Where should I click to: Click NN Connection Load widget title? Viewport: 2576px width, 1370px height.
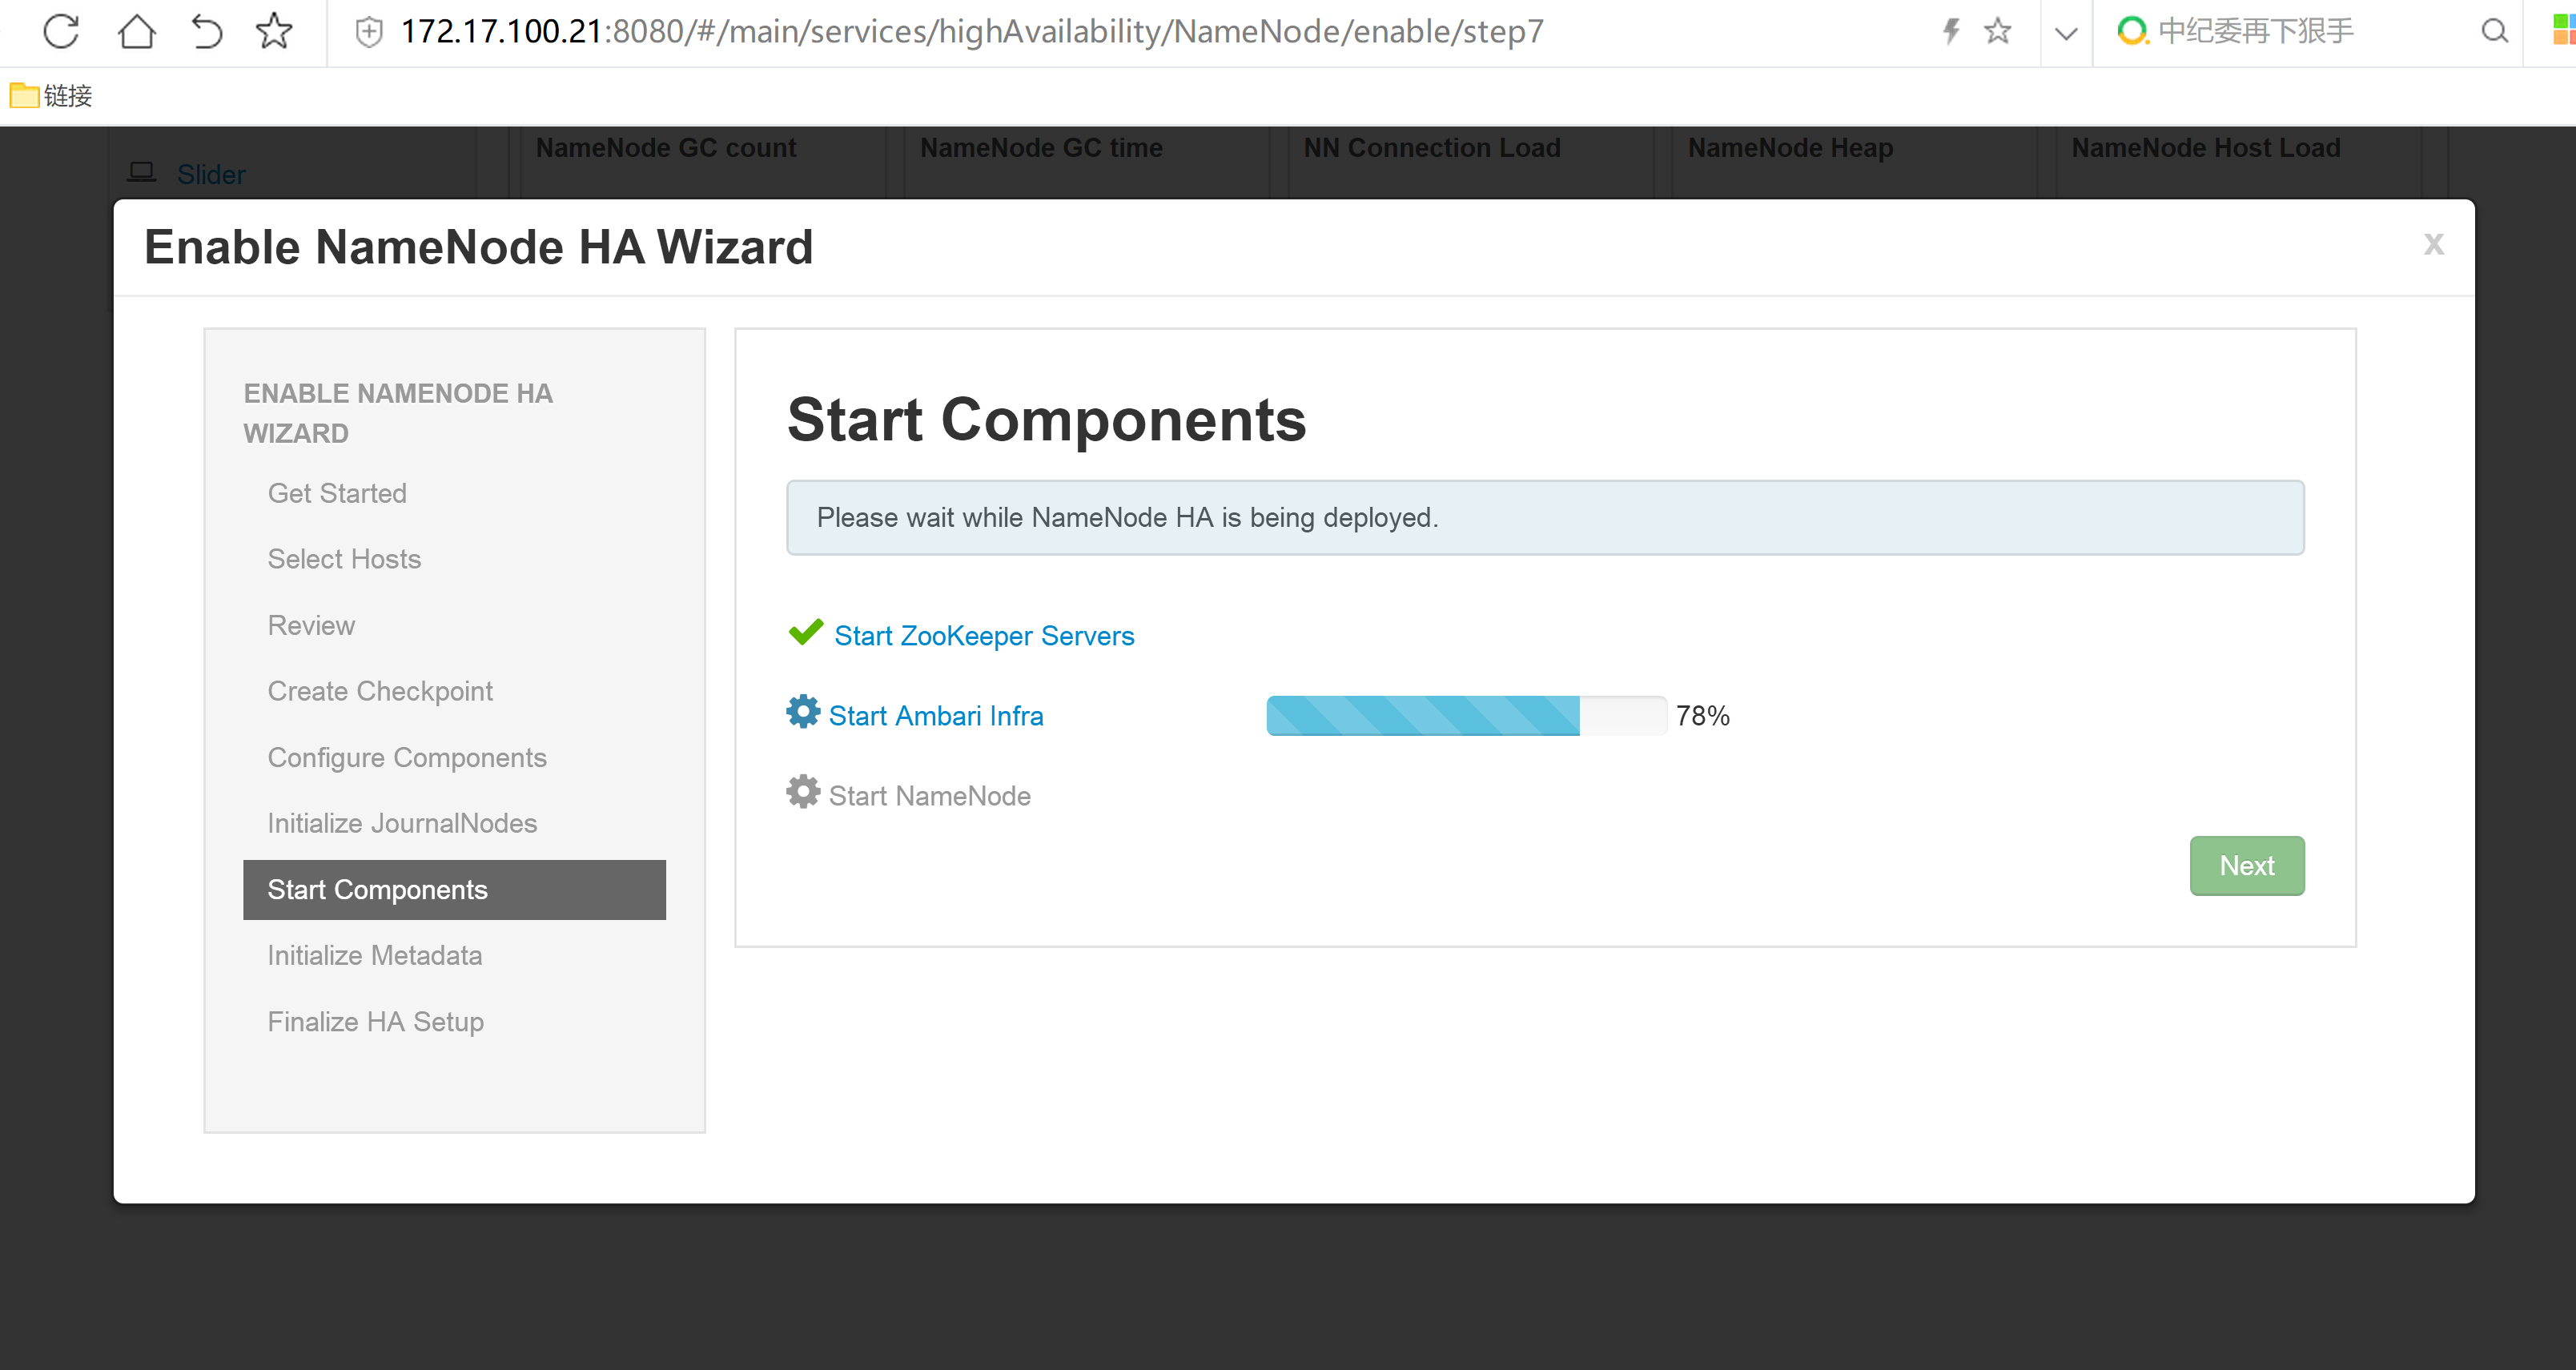coord(1432,148)
